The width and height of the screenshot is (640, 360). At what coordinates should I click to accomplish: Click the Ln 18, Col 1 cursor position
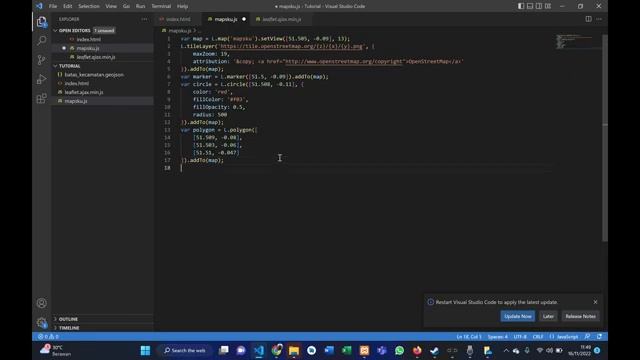click(x=469, y=337)
